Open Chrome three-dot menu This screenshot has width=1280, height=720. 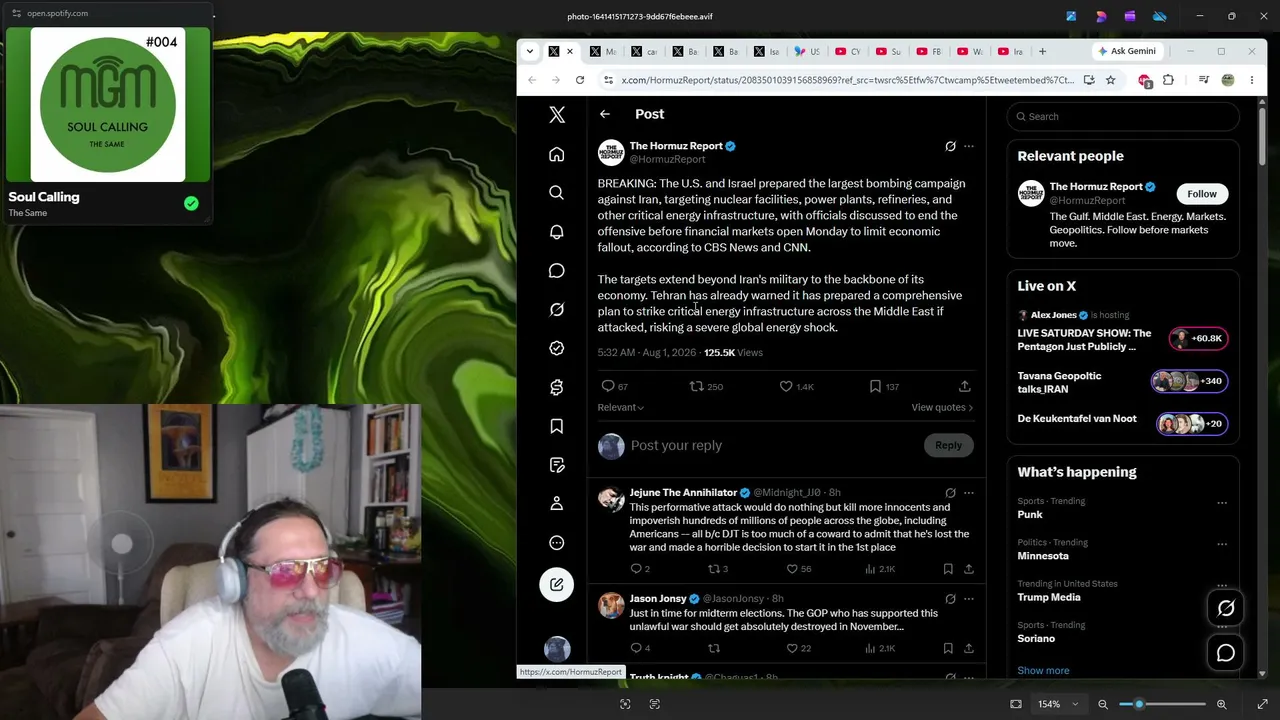[1251, 80]
